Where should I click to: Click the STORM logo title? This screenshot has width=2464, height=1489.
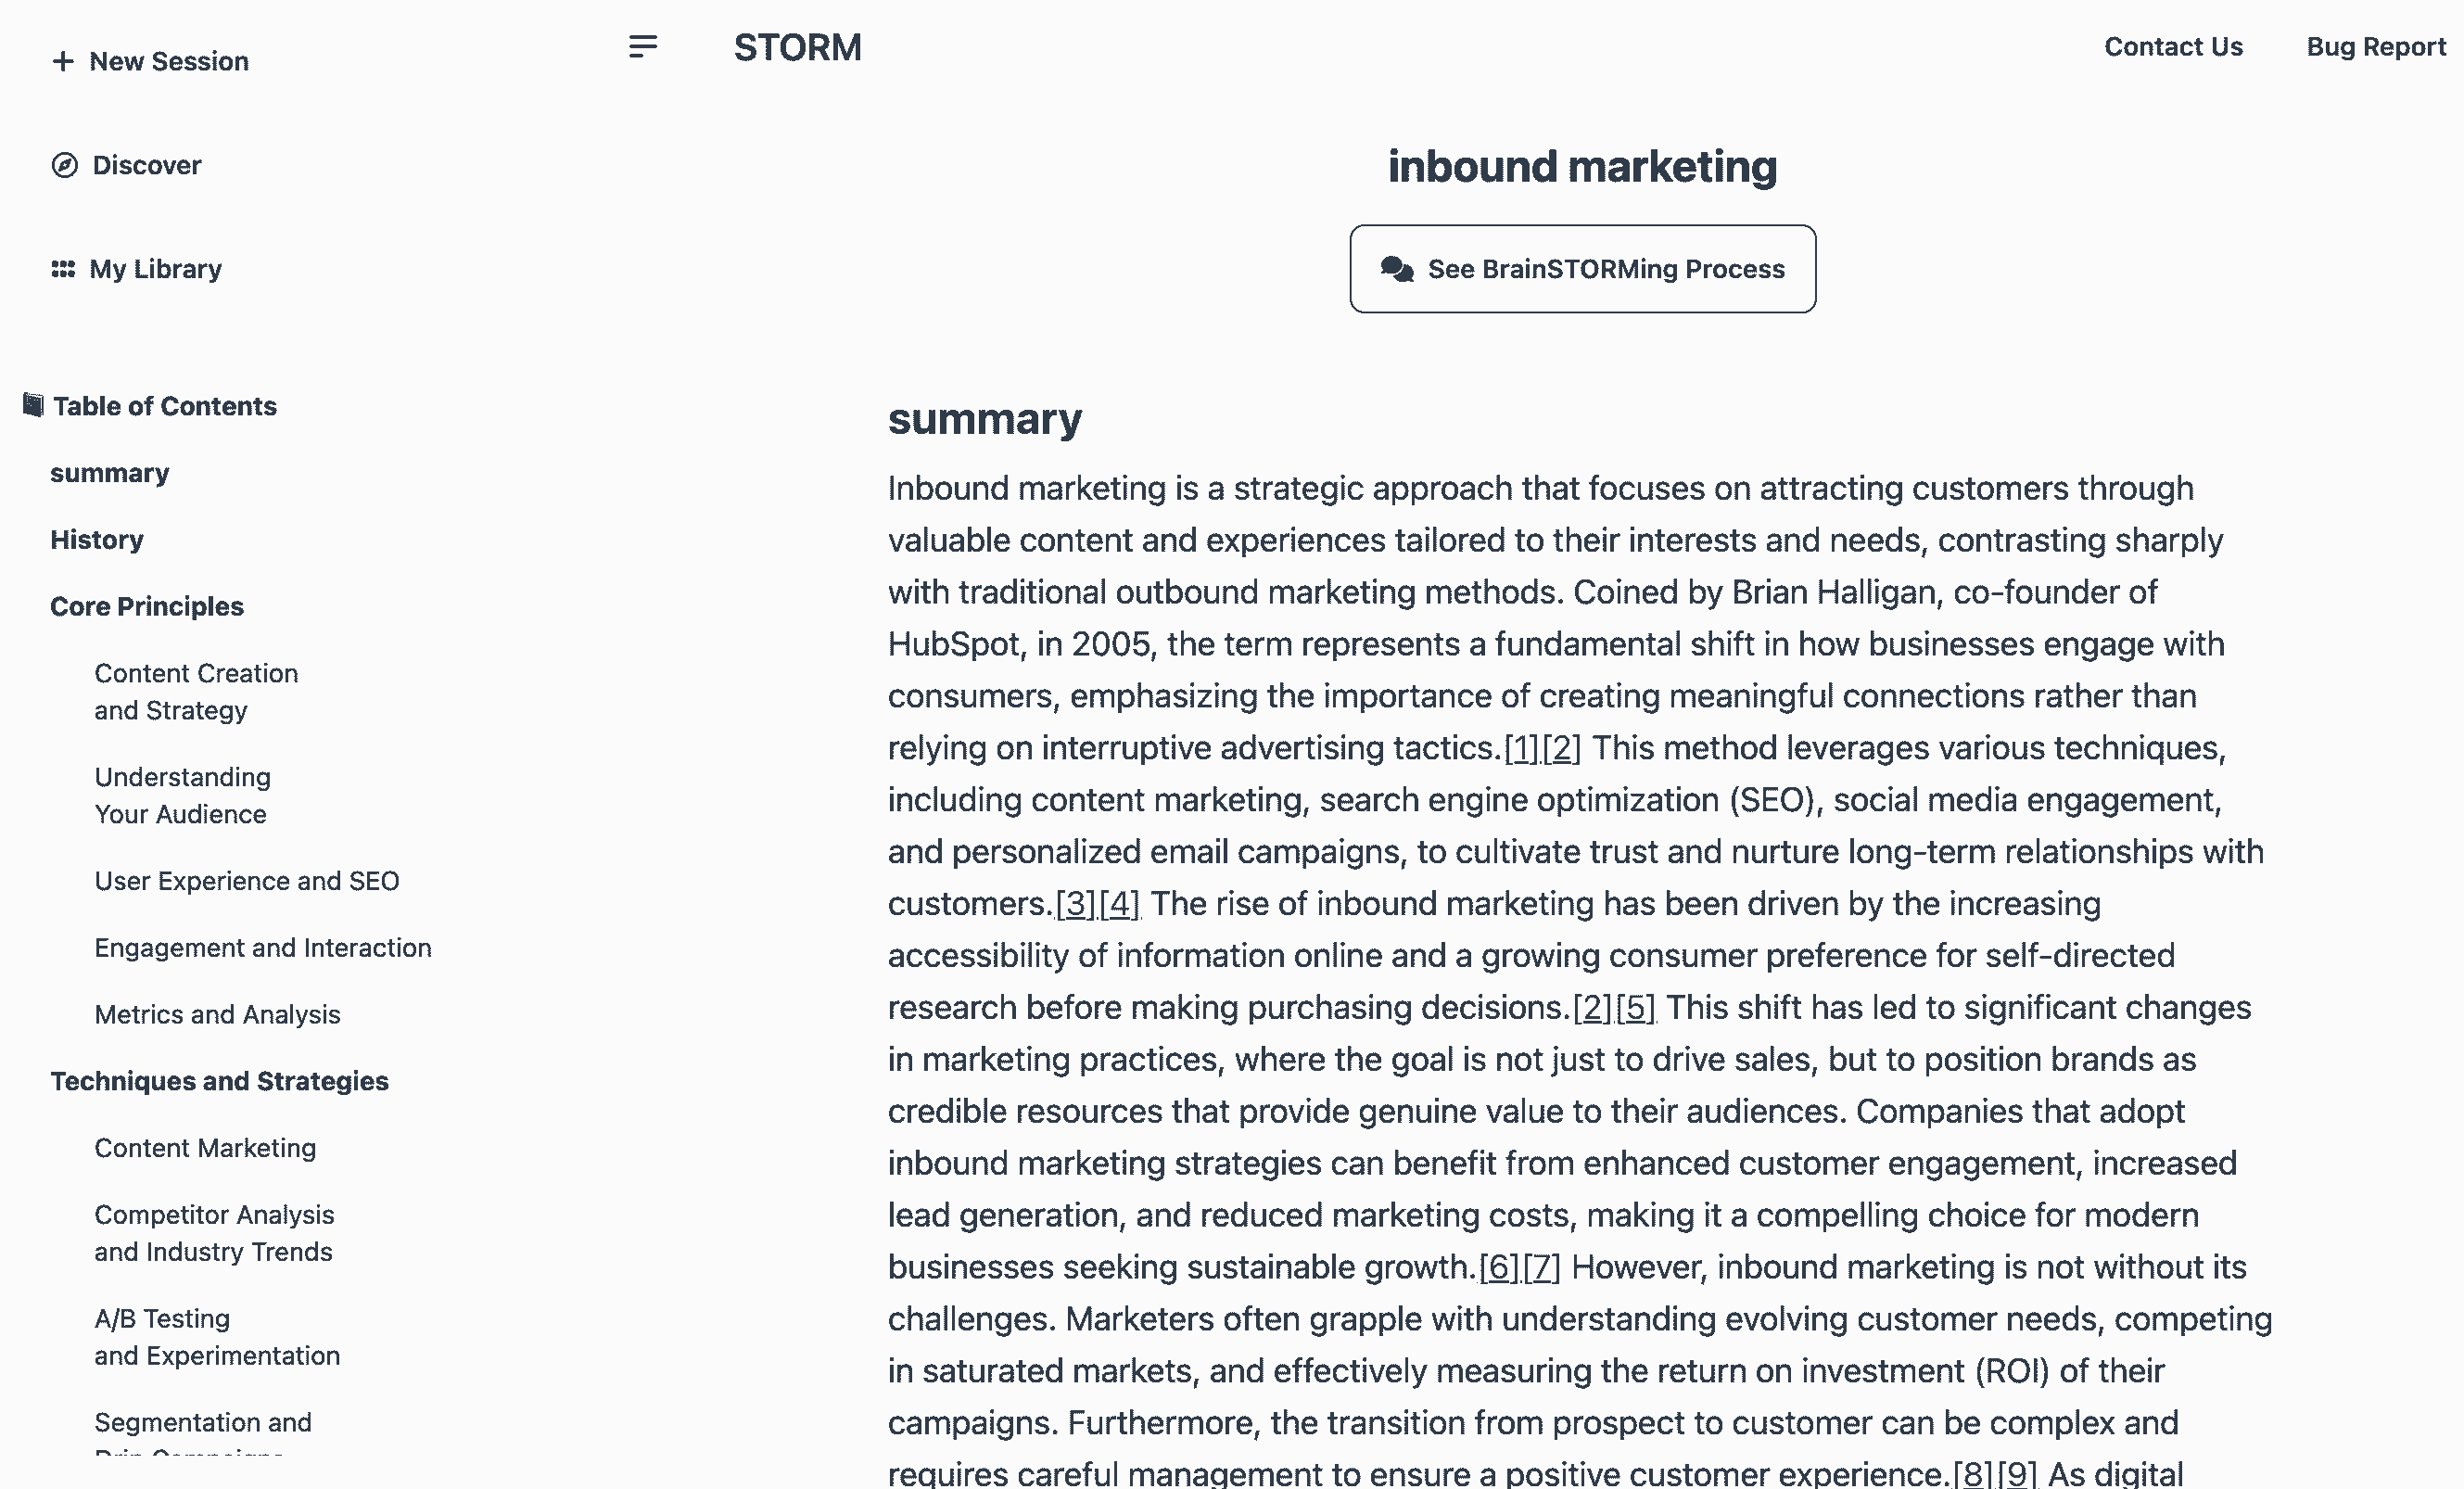coord(797,47)
